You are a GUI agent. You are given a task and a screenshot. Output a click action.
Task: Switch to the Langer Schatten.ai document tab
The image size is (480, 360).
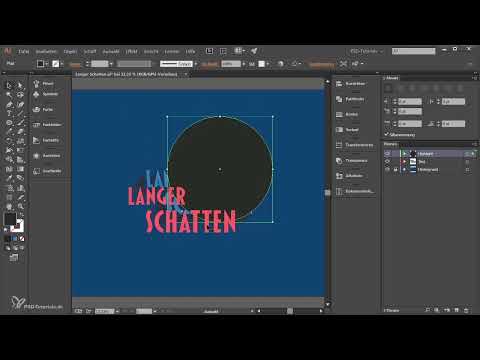(x=127, y=74)
